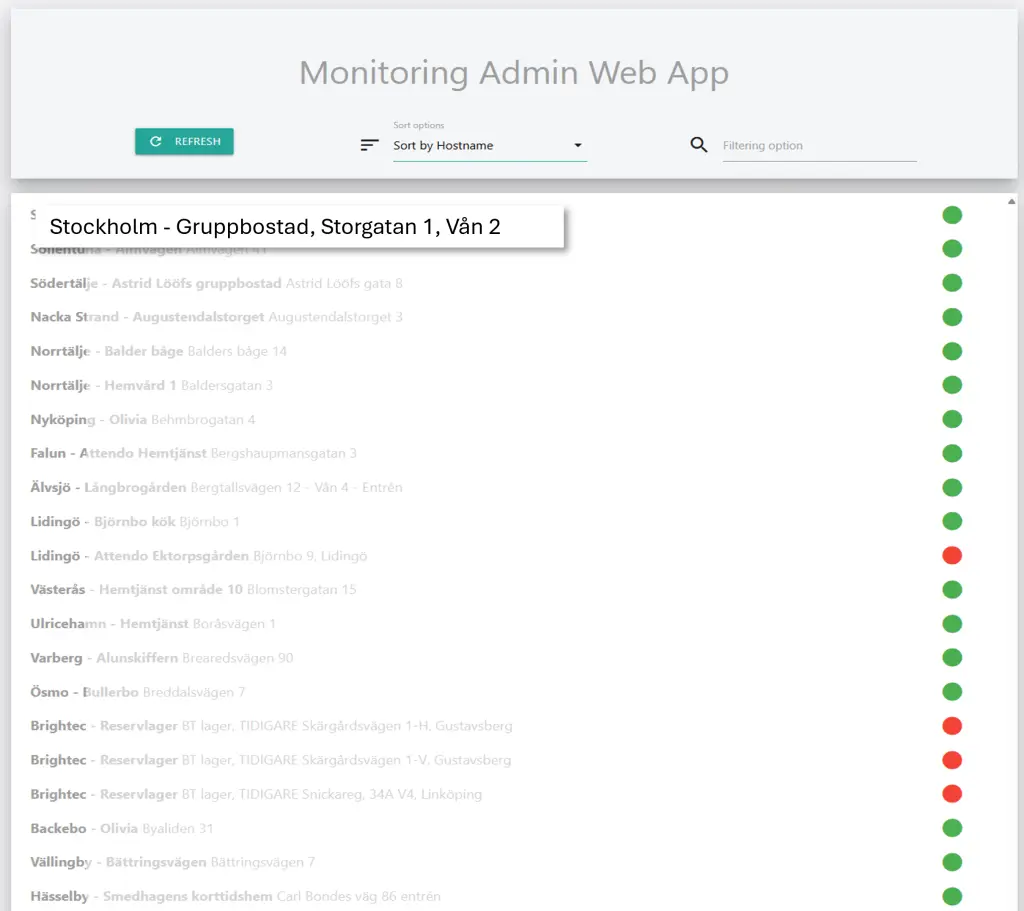Click the Refresh button

(x=184, y=142)
